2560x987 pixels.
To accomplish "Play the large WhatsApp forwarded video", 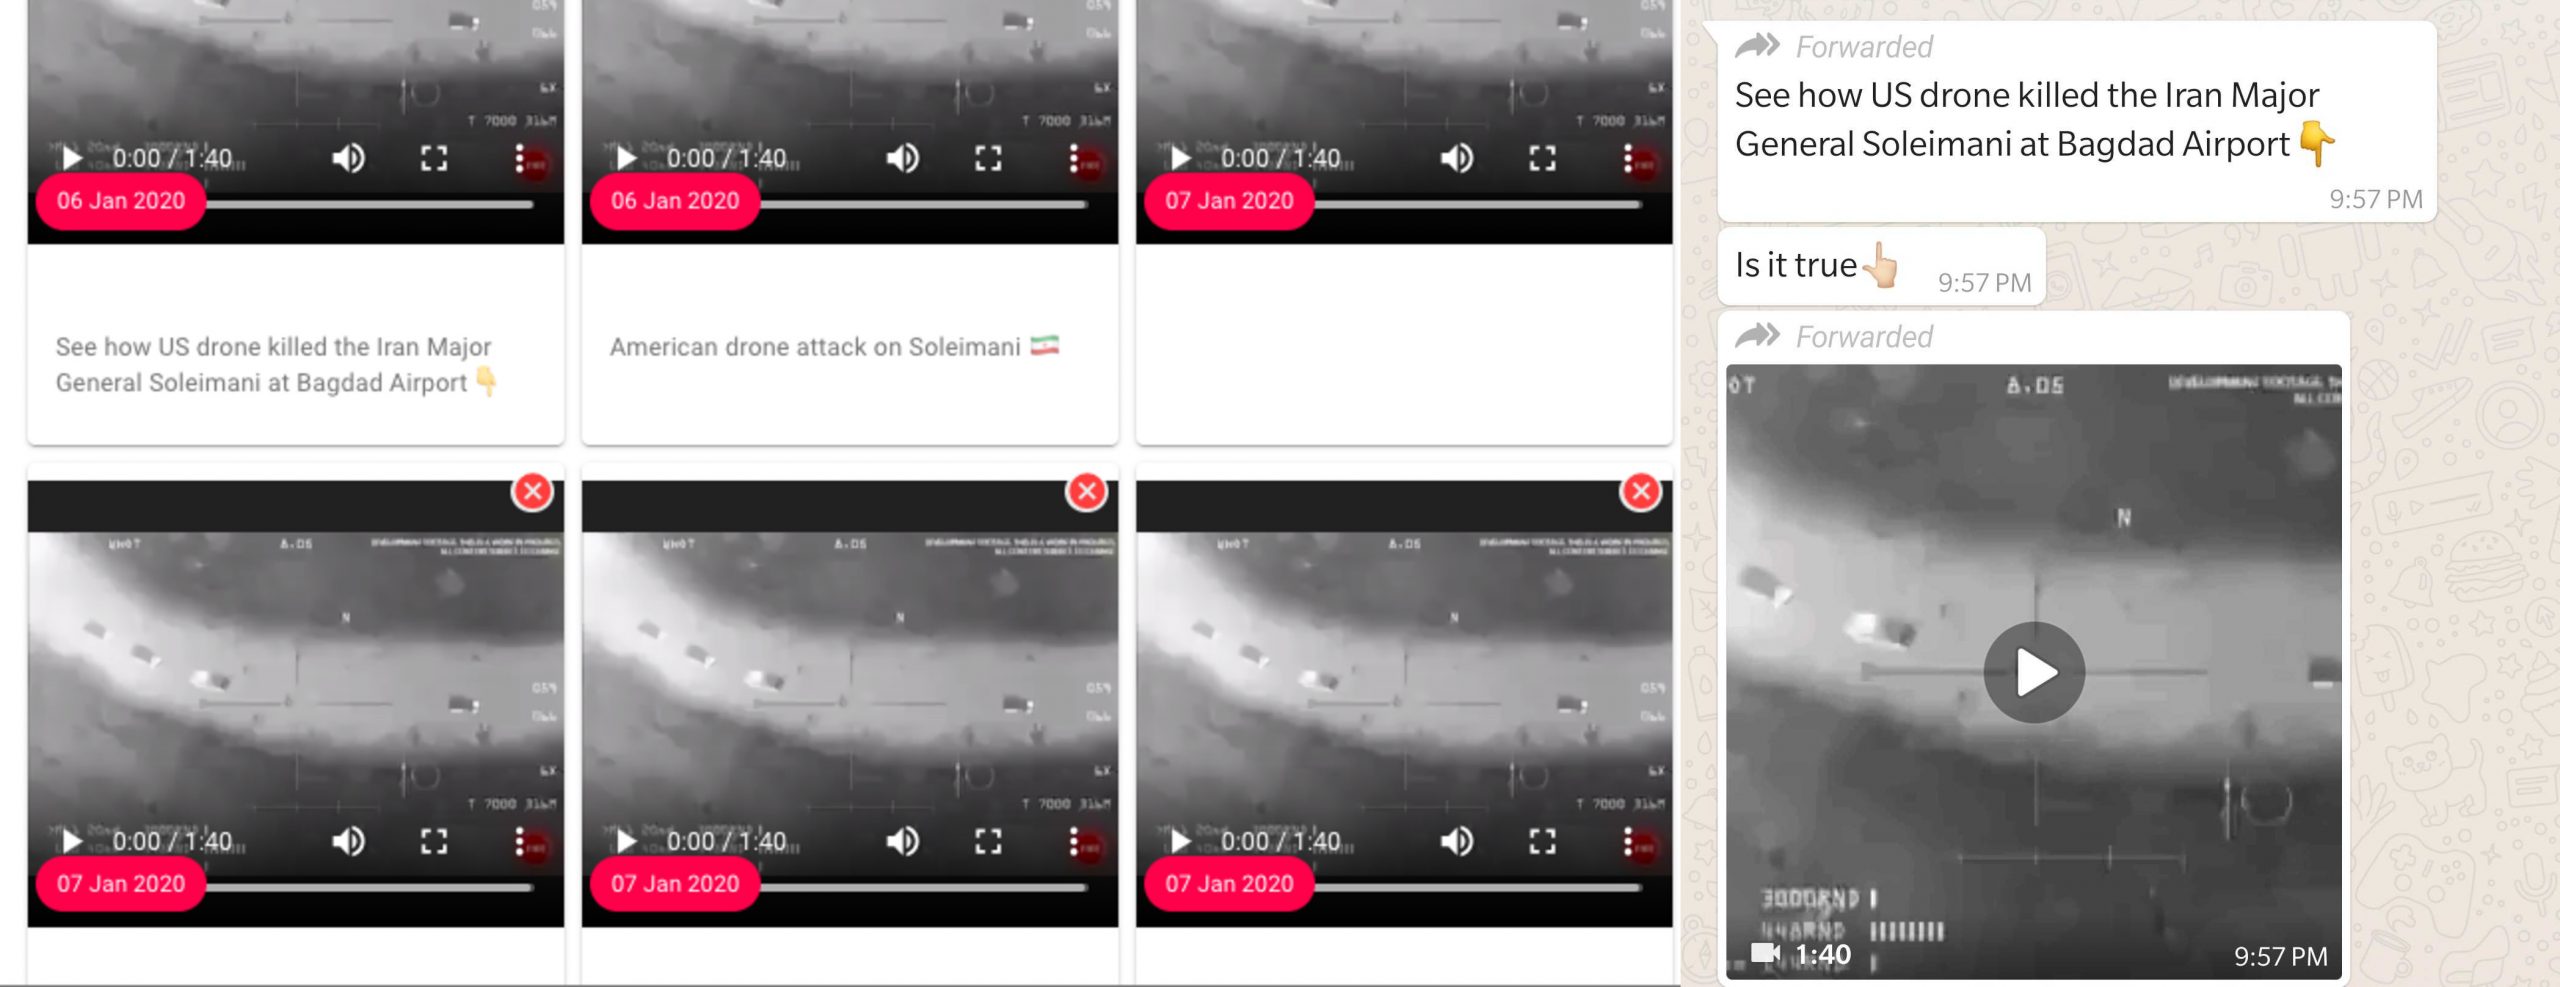I will coord(2034,672).
